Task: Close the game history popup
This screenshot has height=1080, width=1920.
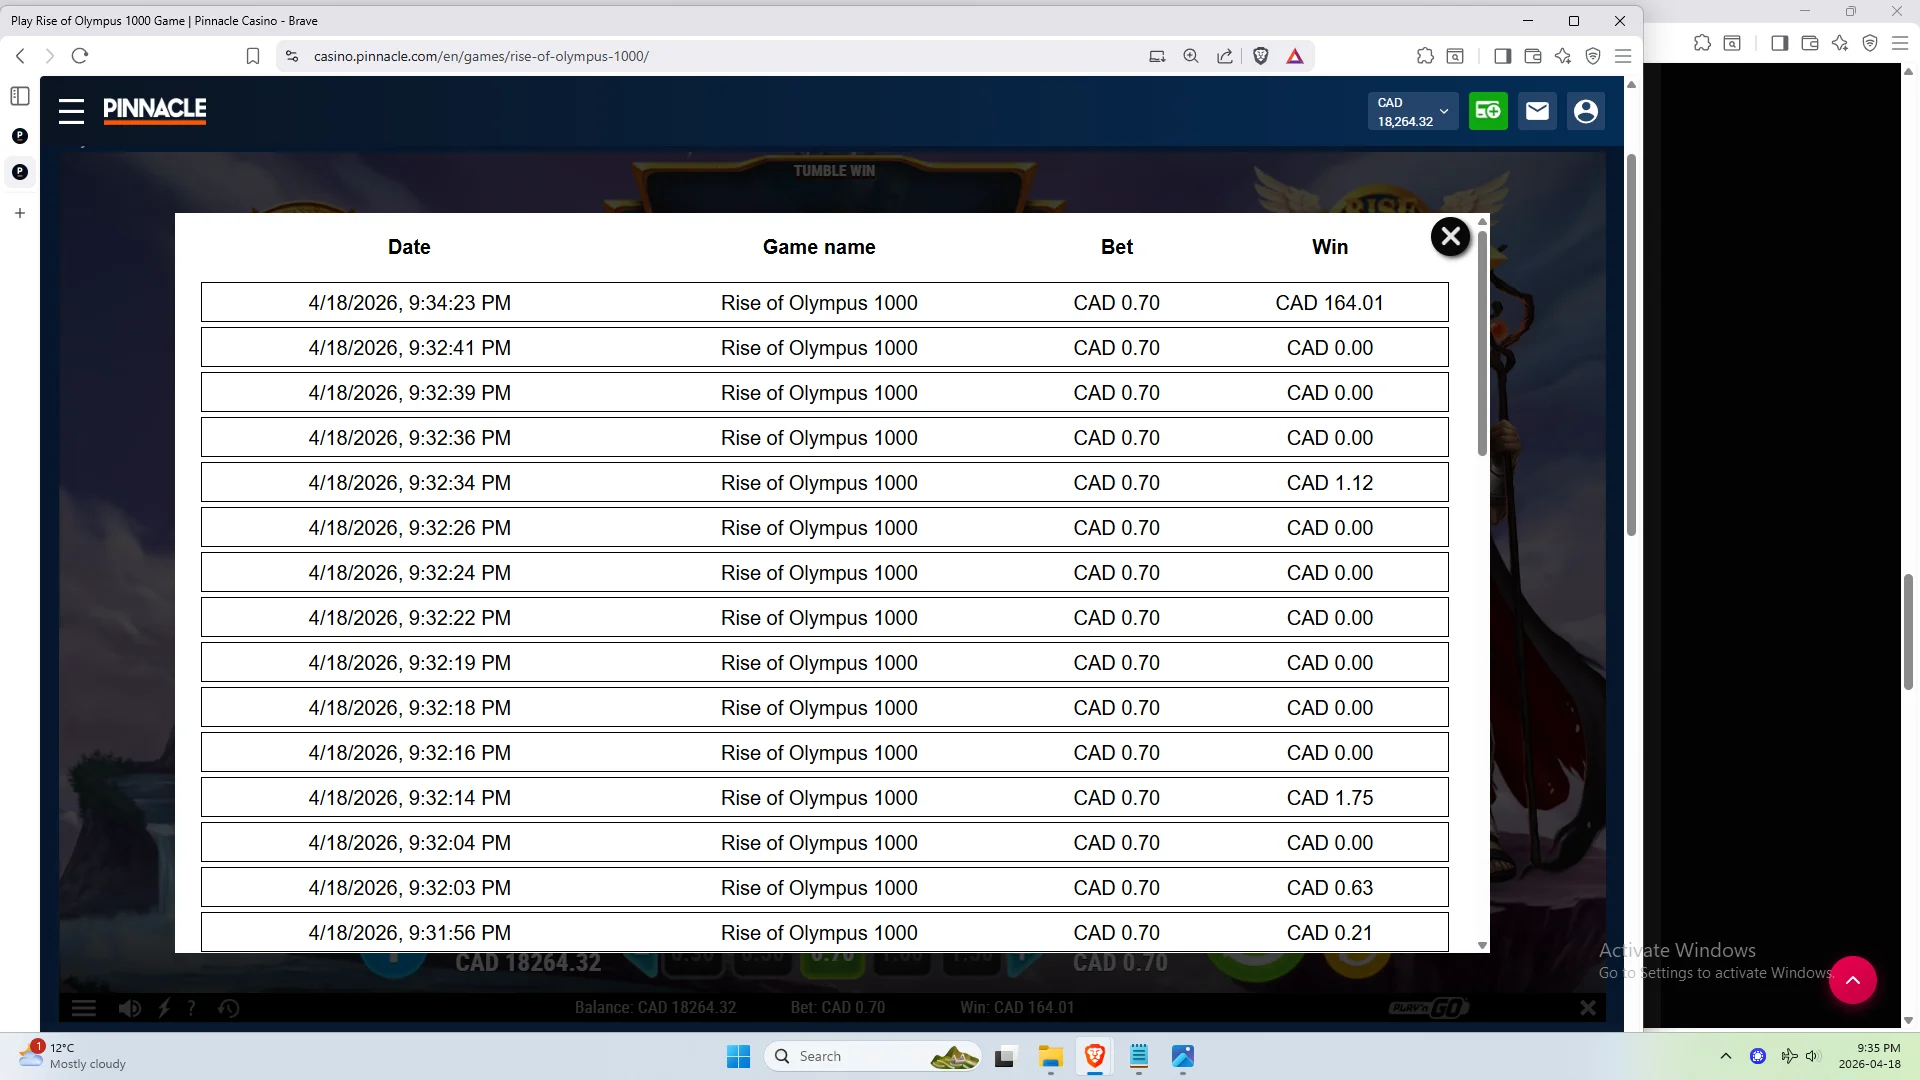Action: click(x=1450, y=237)
